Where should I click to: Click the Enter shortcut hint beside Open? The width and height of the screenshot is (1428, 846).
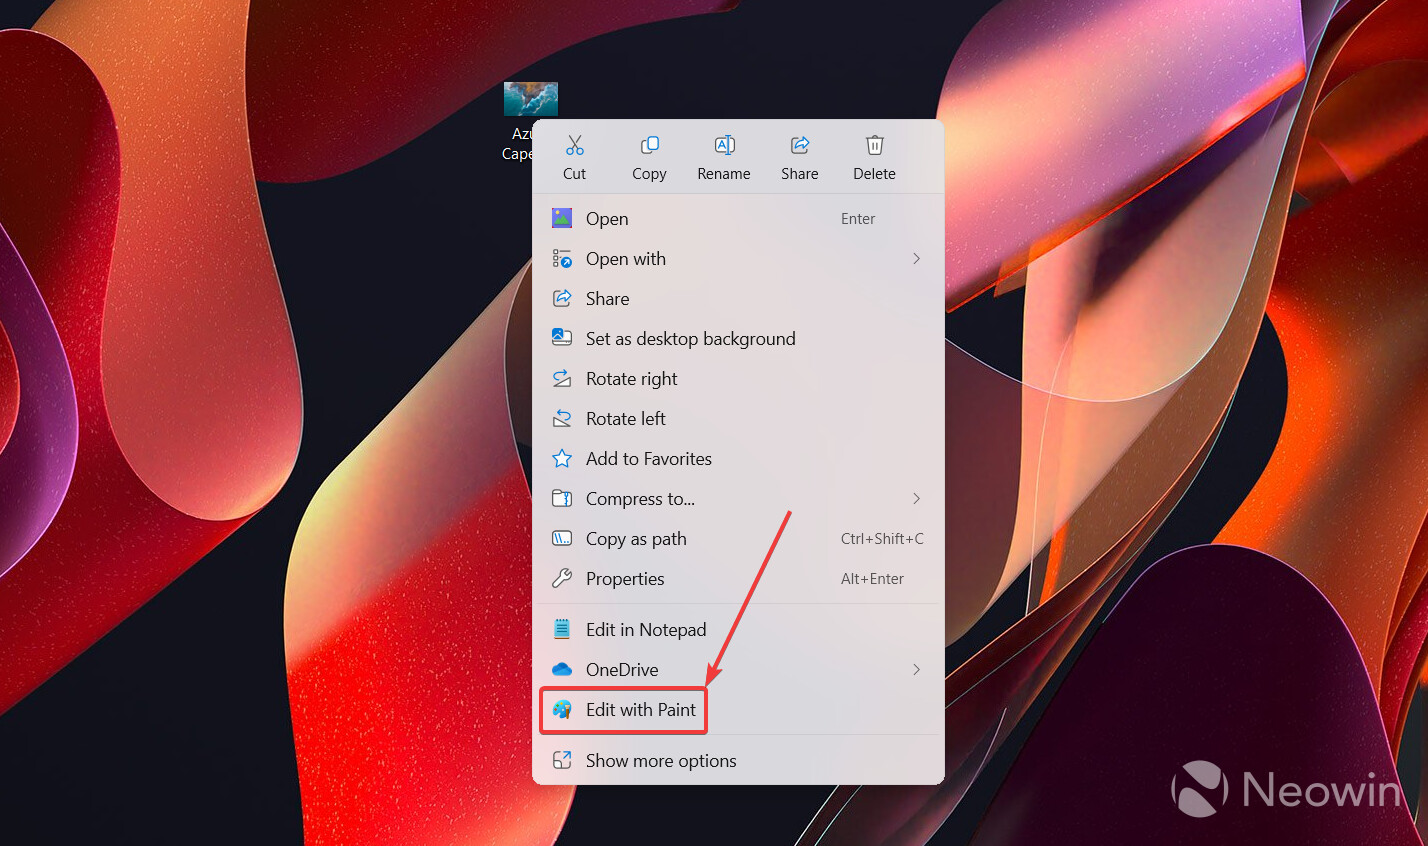coord(858,219)
